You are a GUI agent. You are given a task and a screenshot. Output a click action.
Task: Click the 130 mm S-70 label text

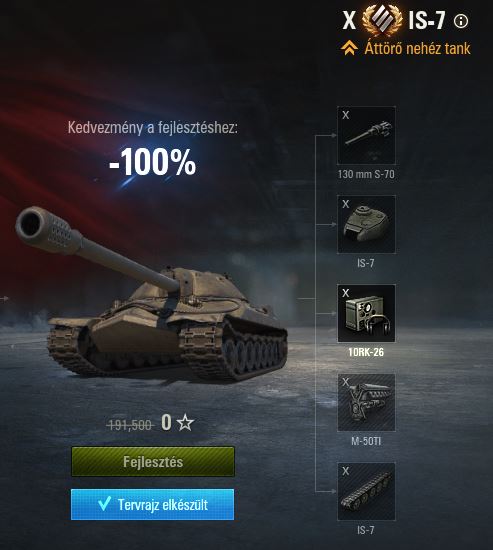click(x=366, y=174)
